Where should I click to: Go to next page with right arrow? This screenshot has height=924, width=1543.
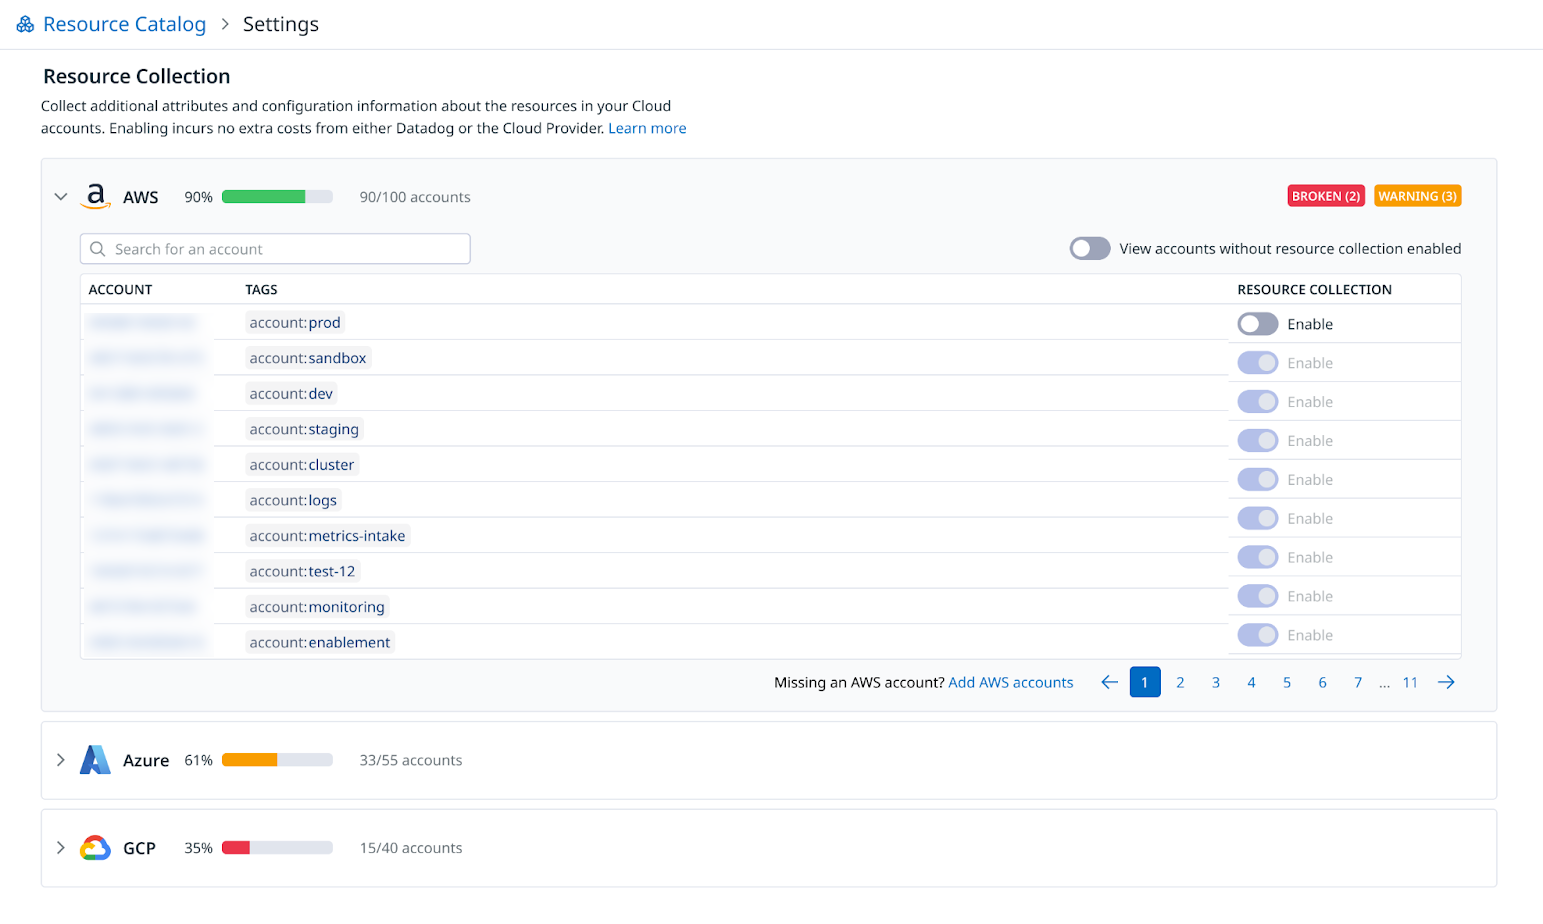coord(1446,682)
